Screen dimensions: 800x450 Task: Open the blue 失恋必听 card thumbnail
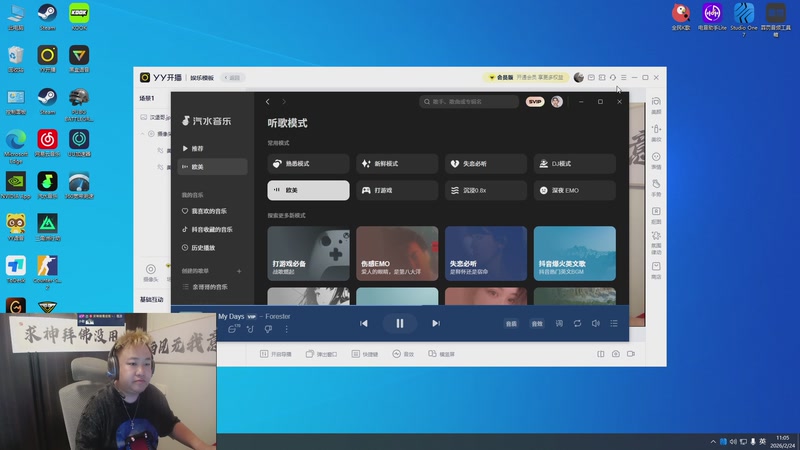[x=486, y=254]
